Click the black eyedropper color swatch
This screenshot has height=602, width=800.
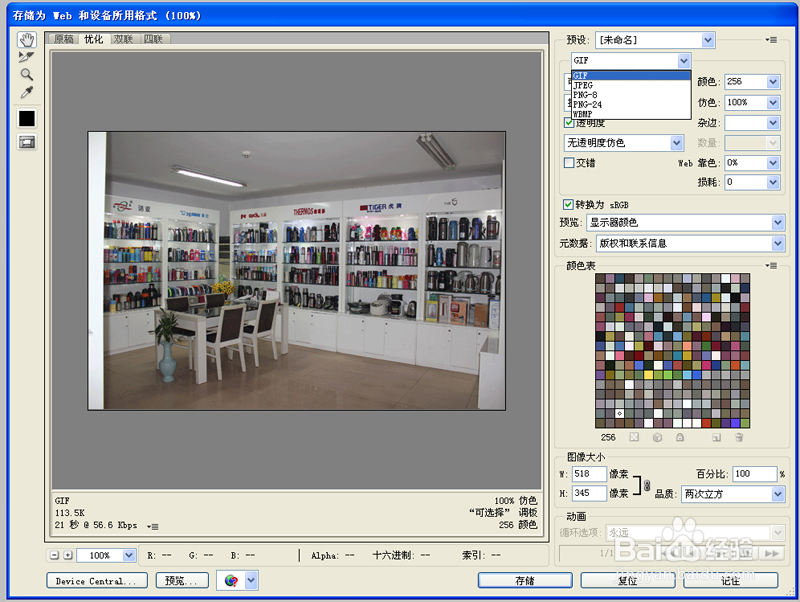click(27, 118)
